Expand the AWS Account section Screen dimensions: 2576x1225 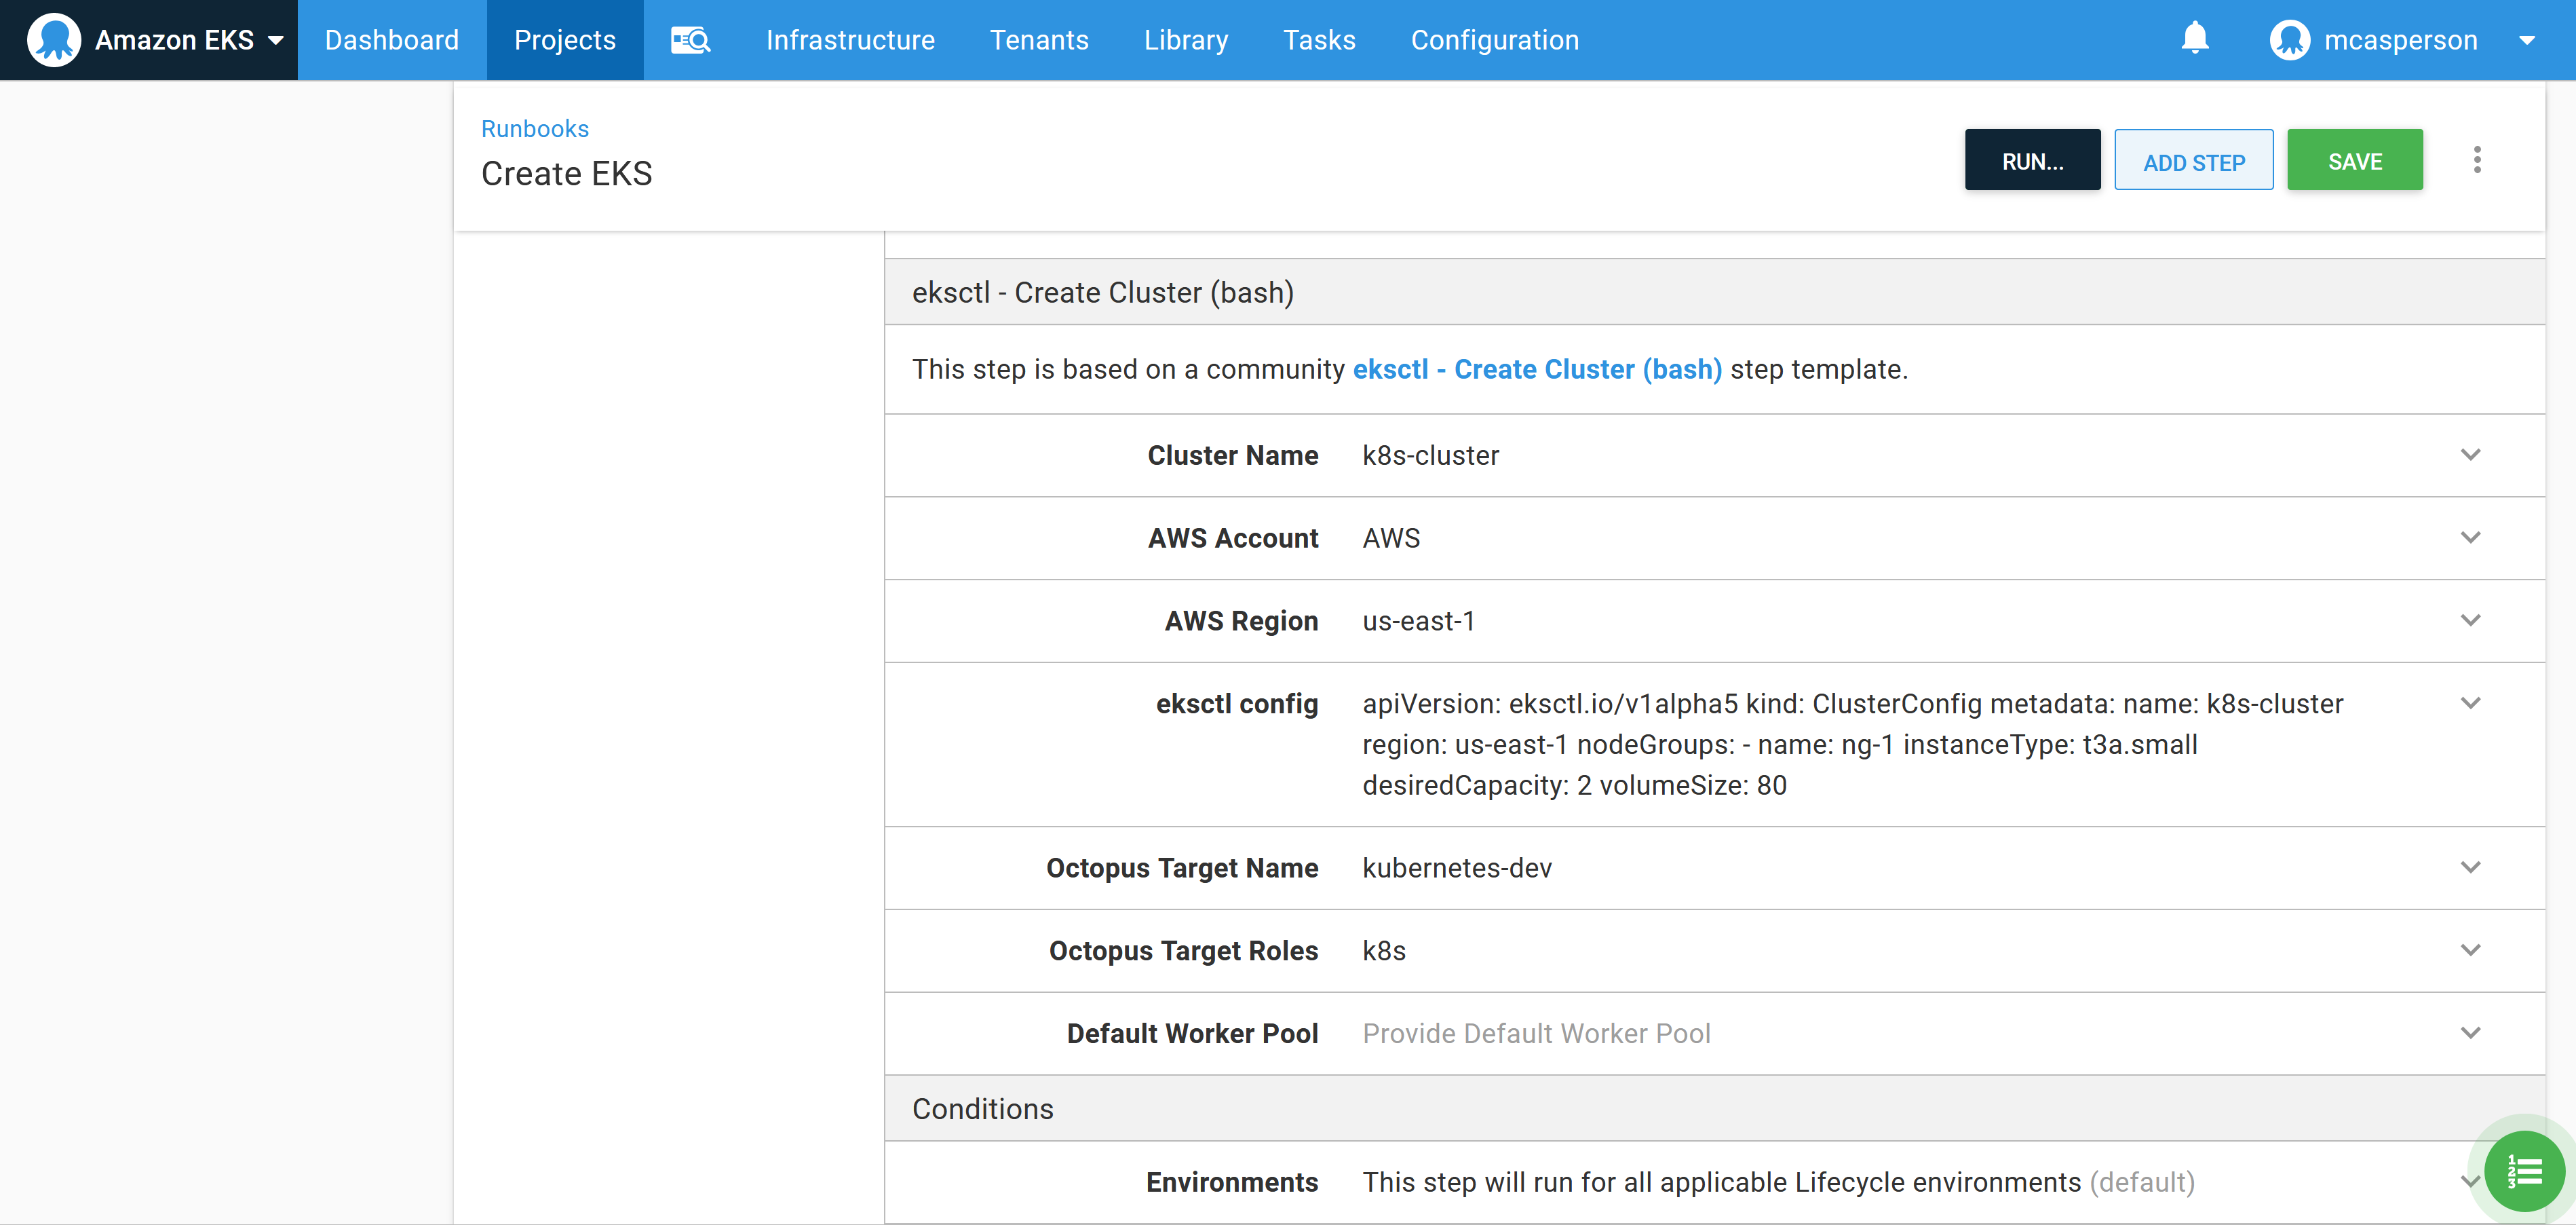(x=2470, y=538)
